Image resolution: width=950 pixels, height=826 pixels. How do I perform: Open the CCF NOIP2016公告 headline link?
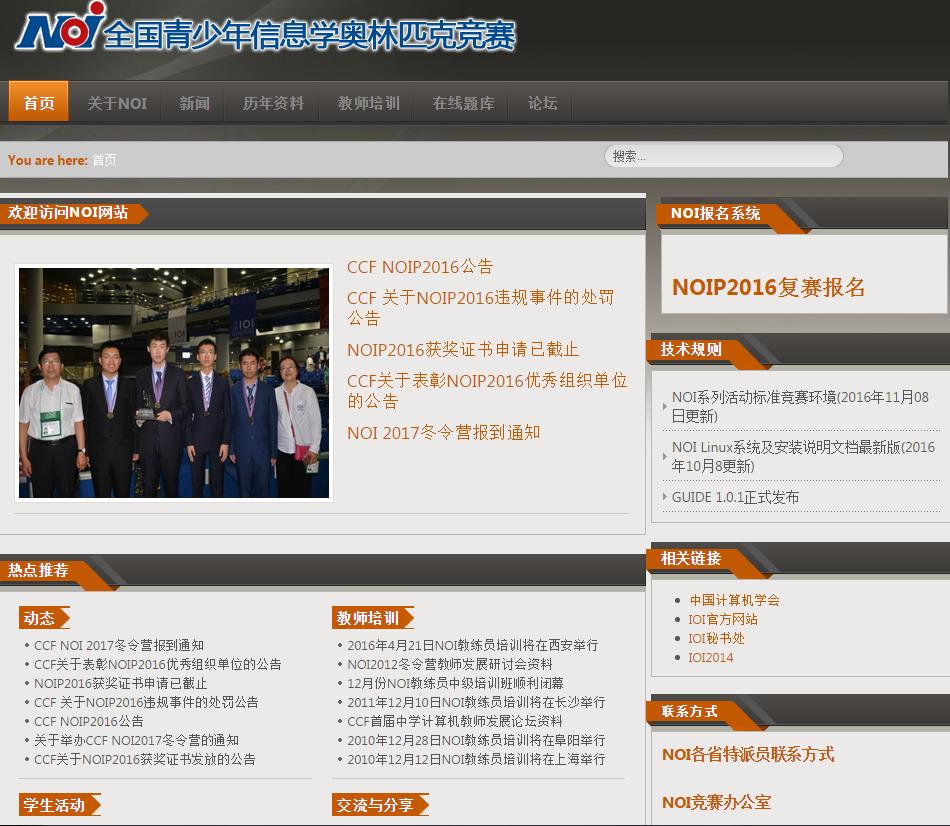pos(420,267)
